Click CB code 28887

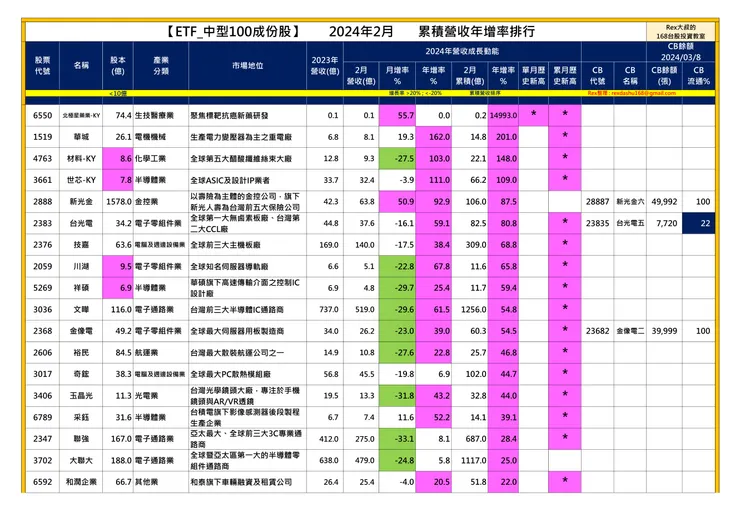pos(597,202)
